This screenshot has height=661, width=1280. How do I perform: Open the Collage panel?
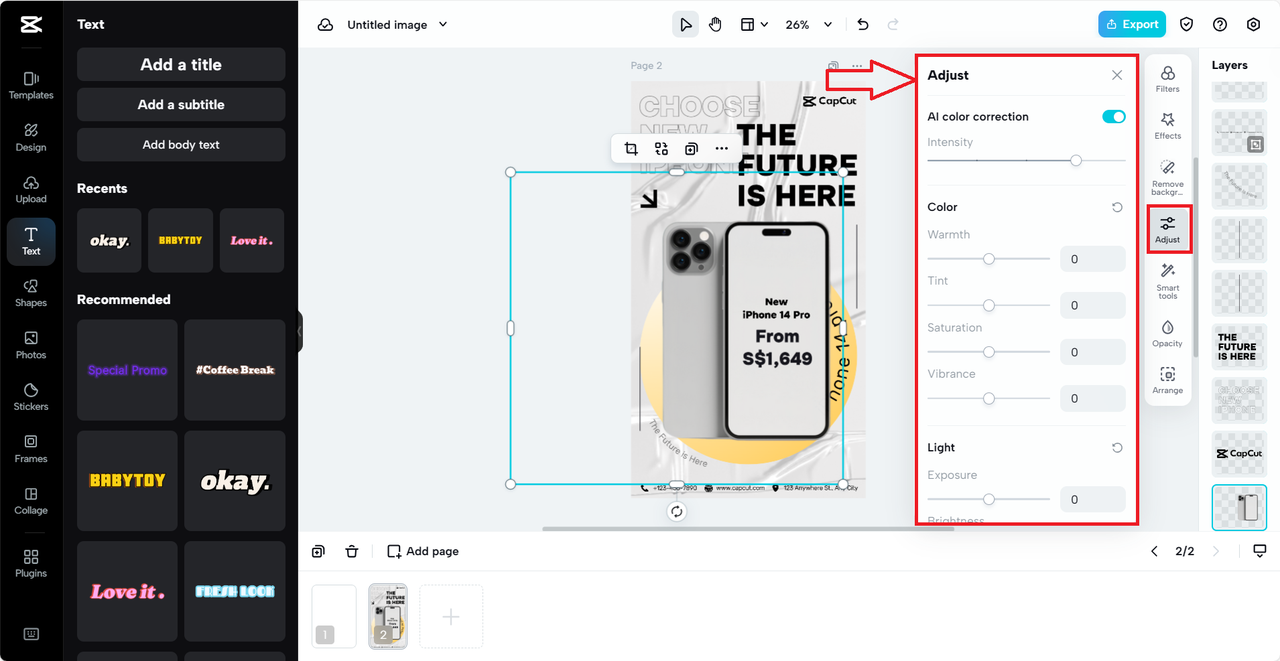point(31,502)
